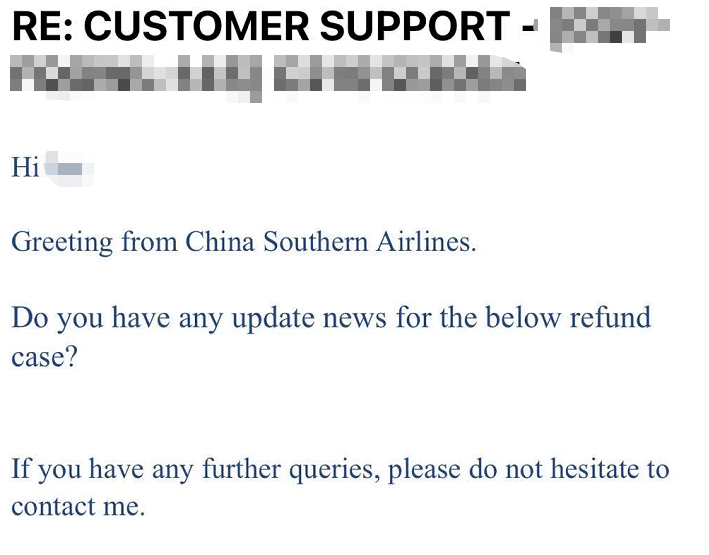This screenshot has width=709, height=555.
Task: Click the word "SUPPORT" in the subject
Action: coord(415,26)
